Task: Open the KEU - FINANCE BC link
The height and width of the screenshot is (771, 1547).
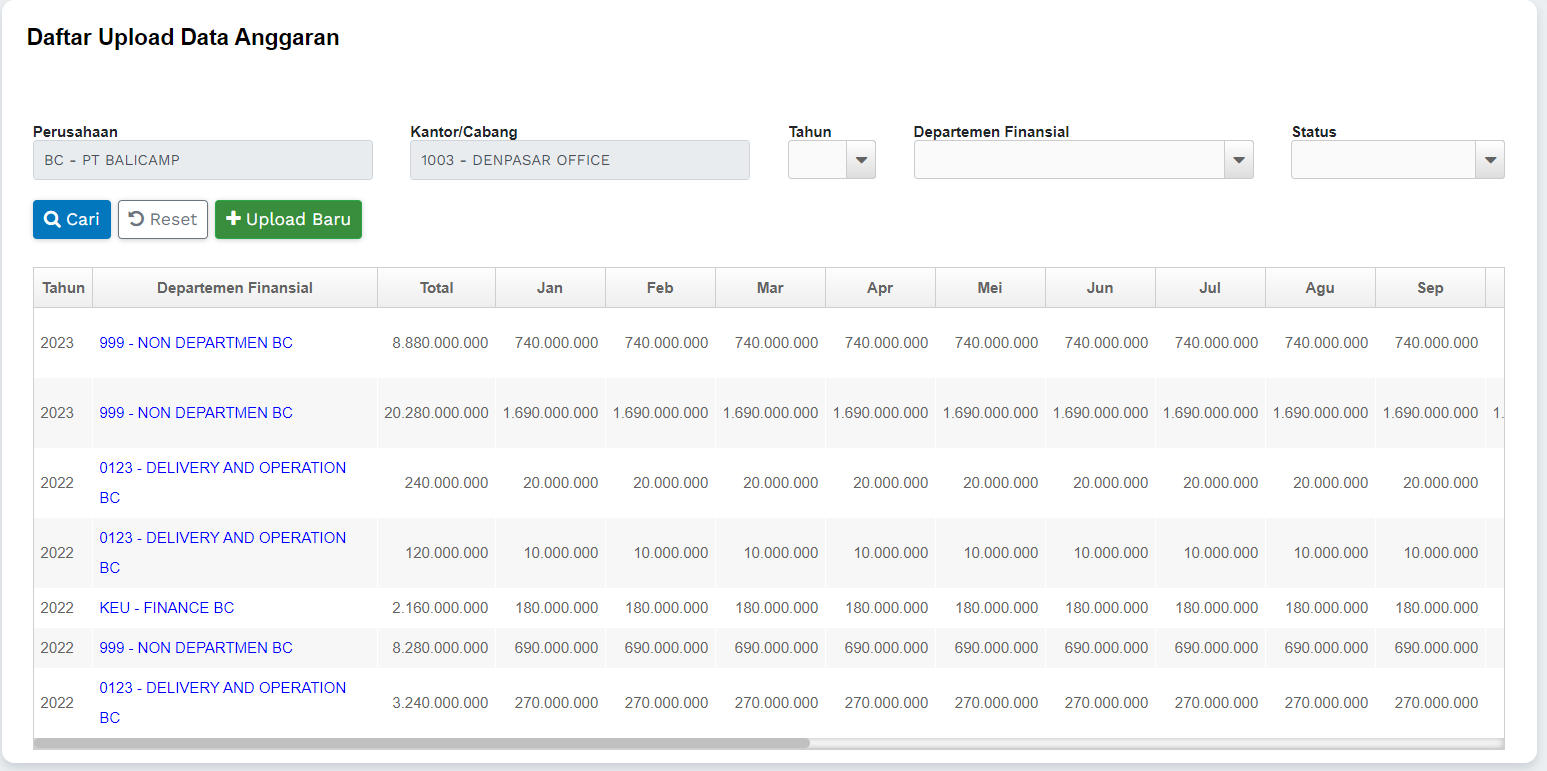Action: [x=167, y=608]
